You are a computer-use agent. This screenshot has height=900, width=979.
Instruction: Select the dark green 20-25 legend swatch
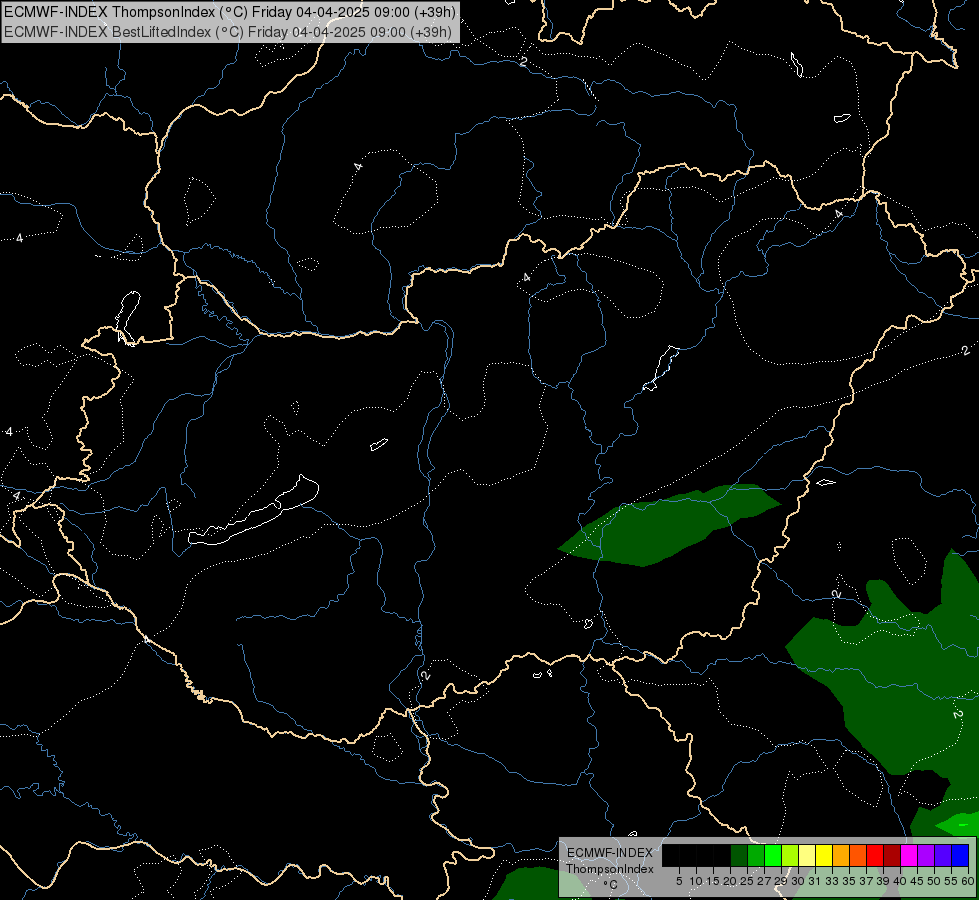coord(739,855)
